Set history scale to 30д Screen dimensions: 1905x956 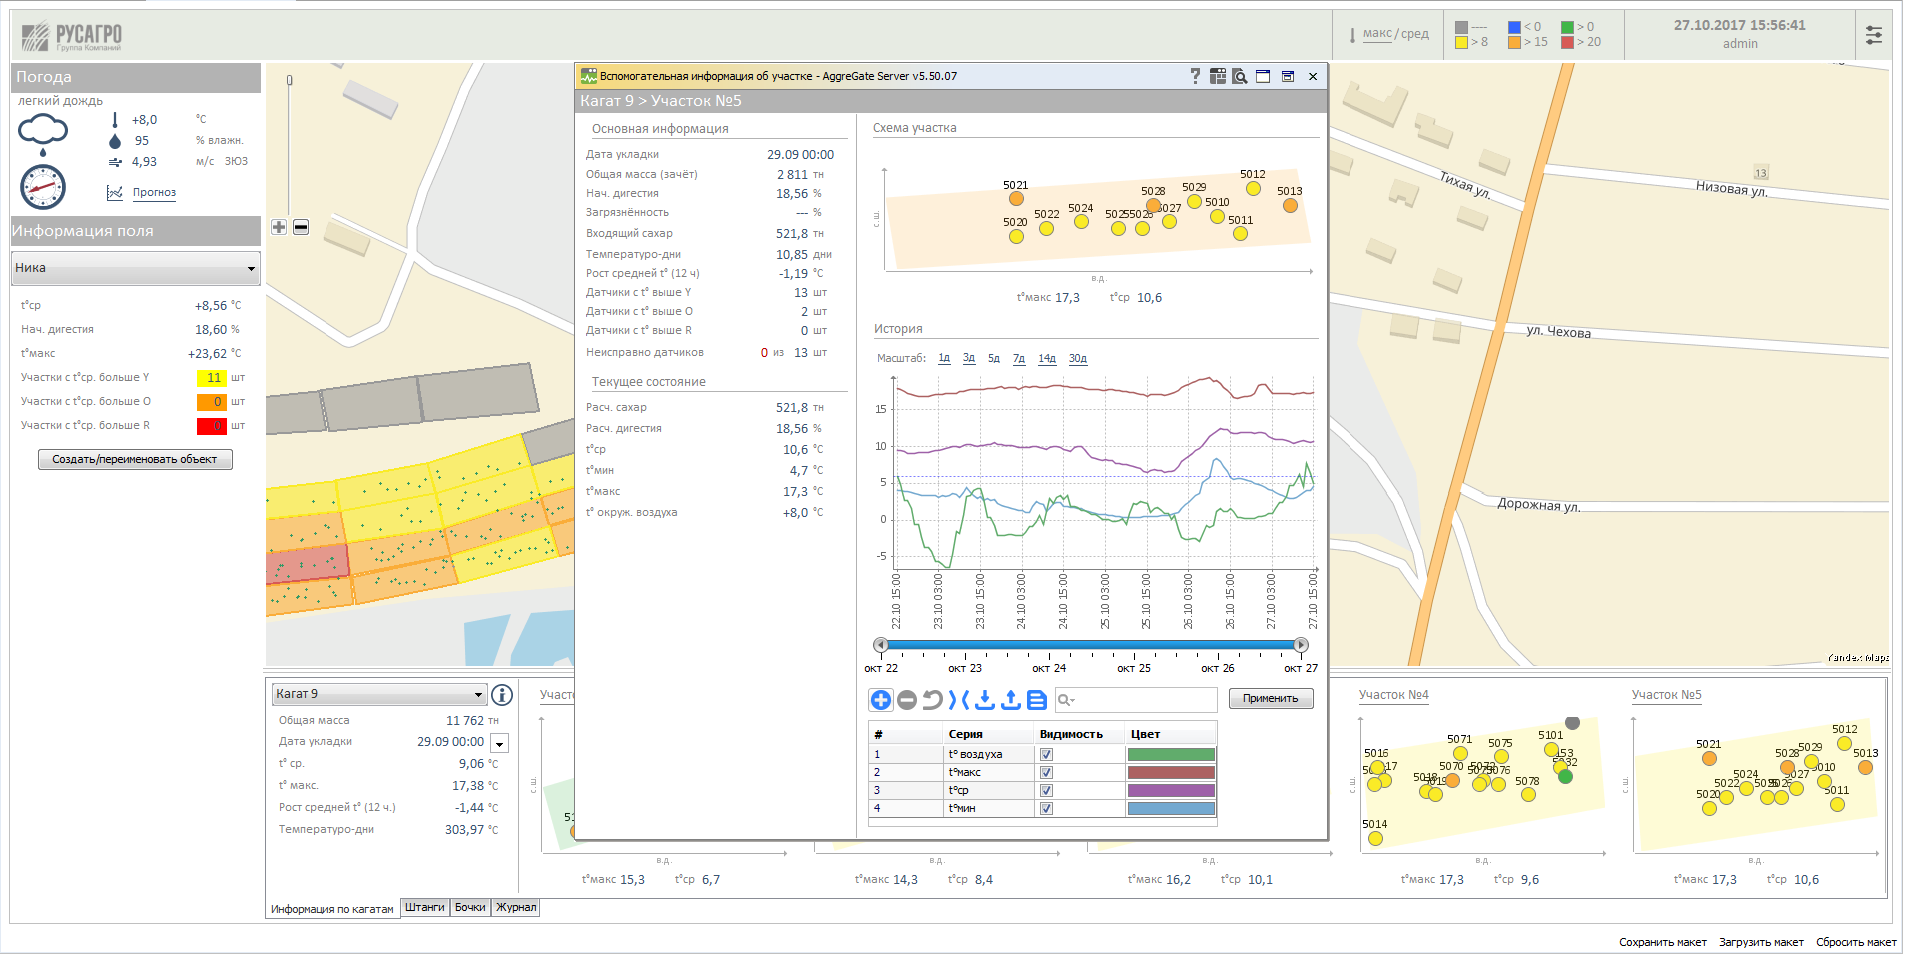coord(1078,358)
